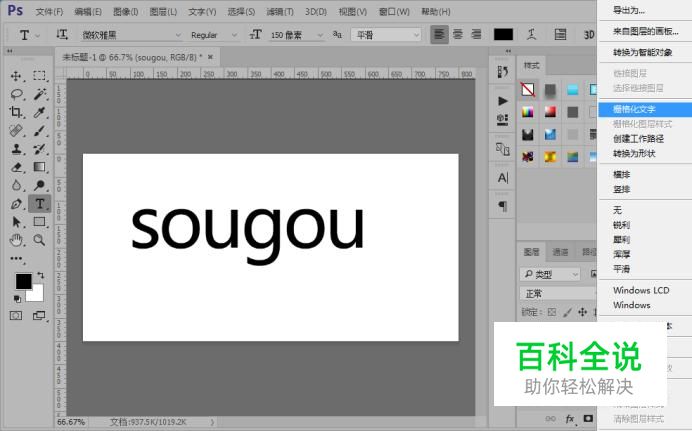Open the Screen Mode options button
The width and height of the screenshot is (692, 431).
click(x=40, y=315)
